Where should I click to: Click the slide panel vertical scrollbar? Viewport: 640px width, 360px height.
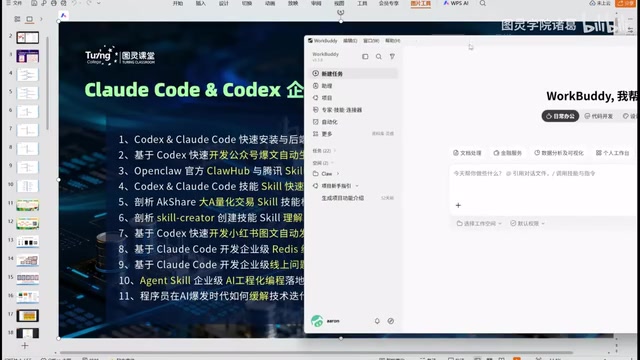pos(48,84)
